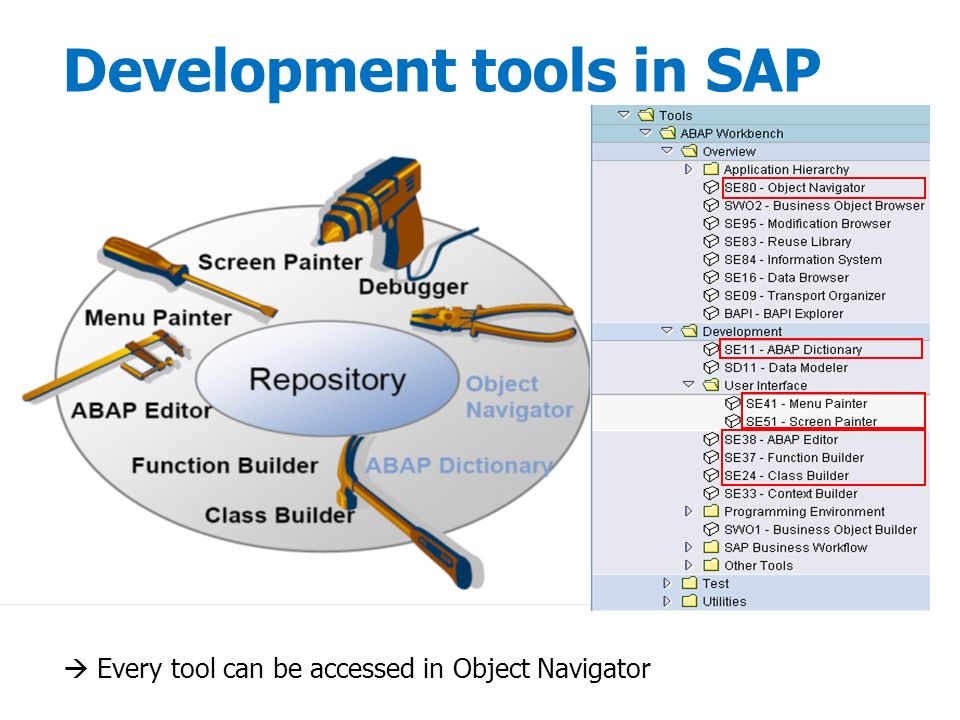Image resolution: width=960 pixels, height=720 pixels.
Task: Expand the Utilities folder node
Action: [667, 601]
